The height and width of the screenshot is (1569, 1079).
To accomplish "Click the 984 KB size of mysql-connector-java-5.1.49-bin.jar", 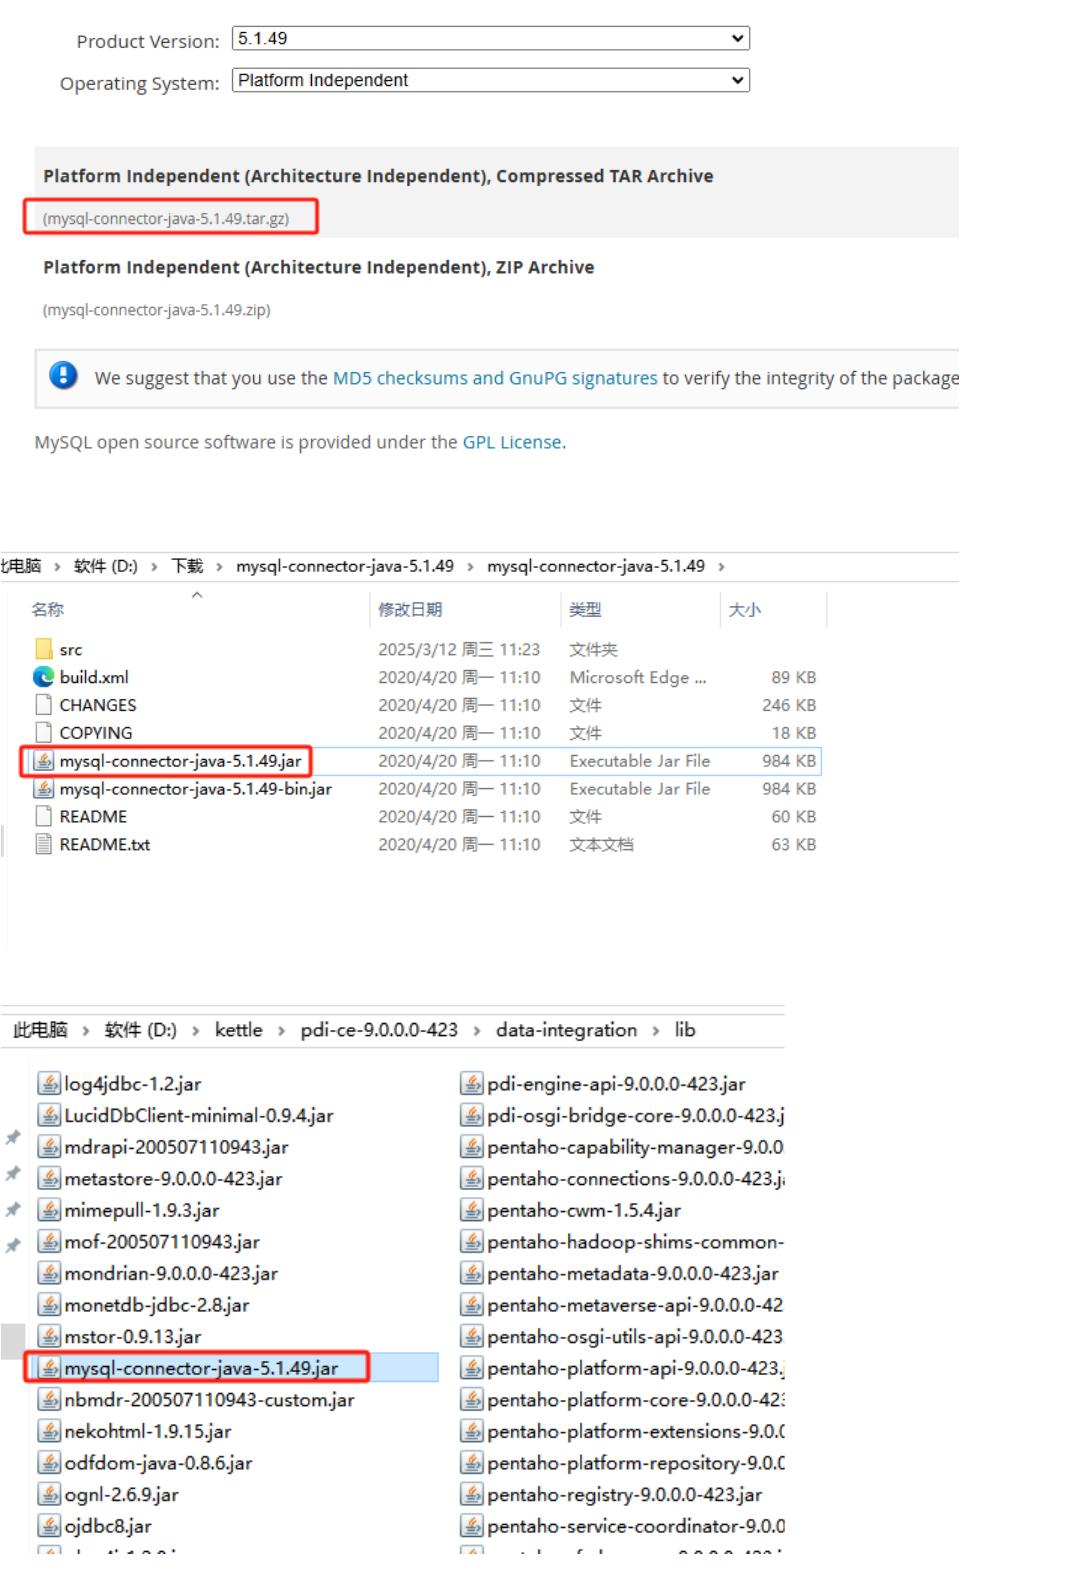I will click(789, 789).
